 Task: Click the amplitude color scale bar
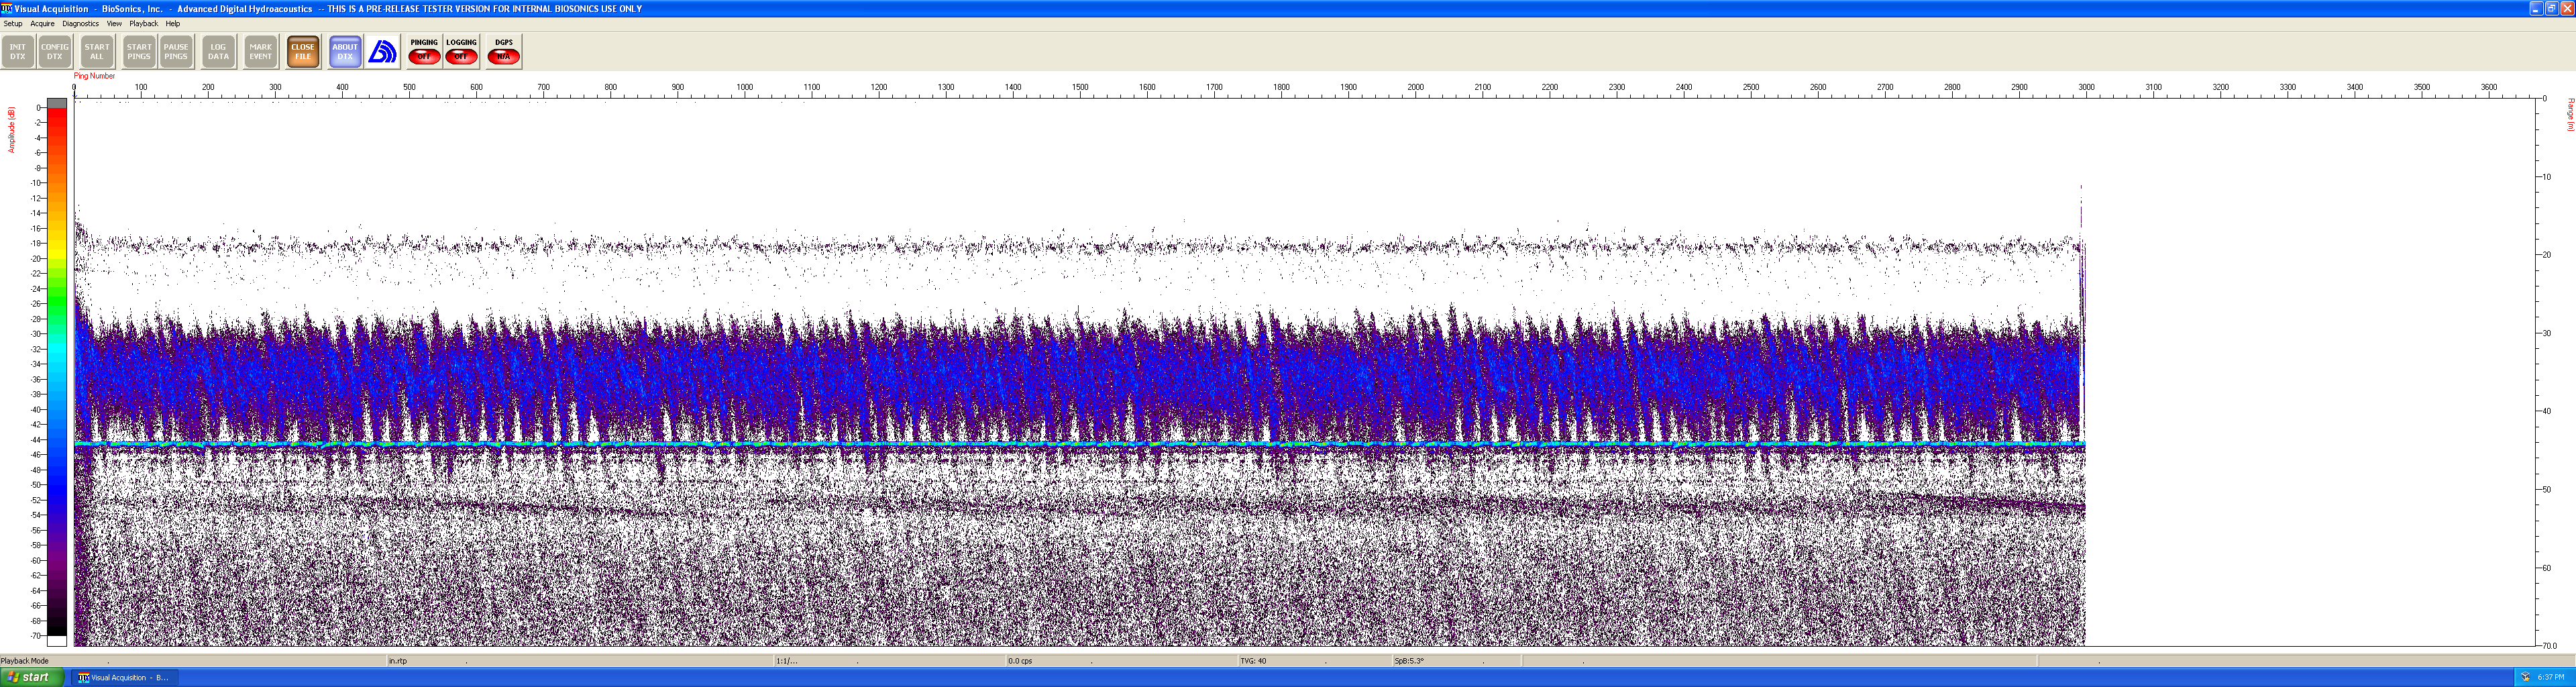57,372
